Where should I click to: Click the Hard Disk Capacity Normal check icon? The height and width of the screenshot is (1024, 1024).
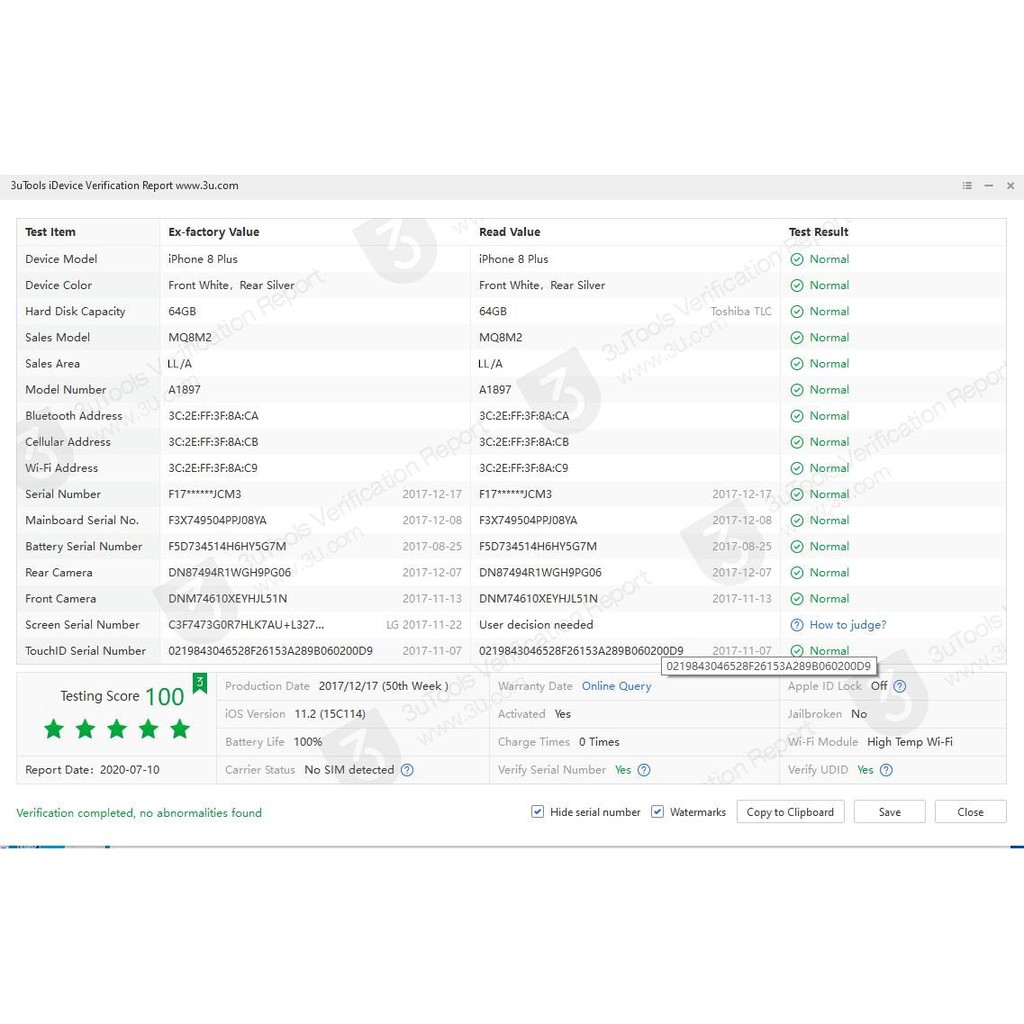[797, 312]
